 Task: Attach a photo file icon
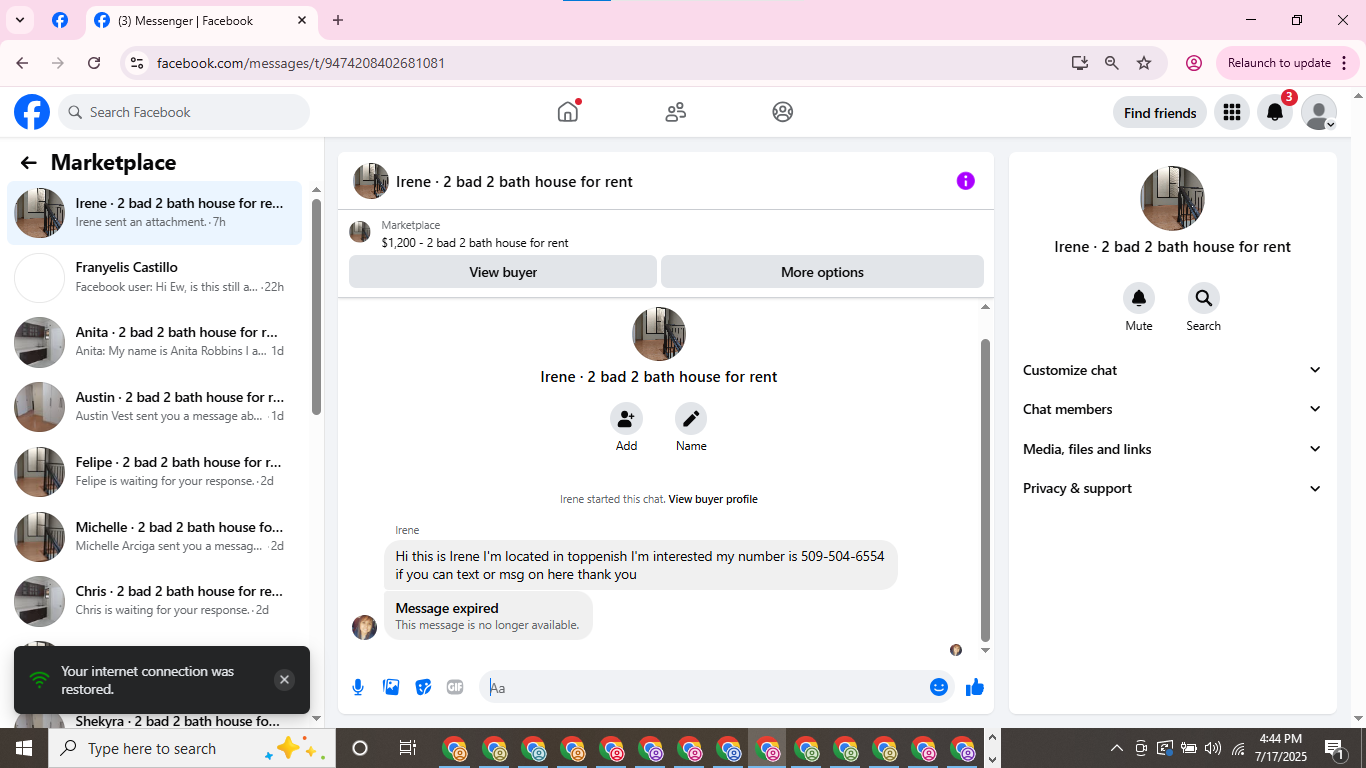(x=391, y=687)
